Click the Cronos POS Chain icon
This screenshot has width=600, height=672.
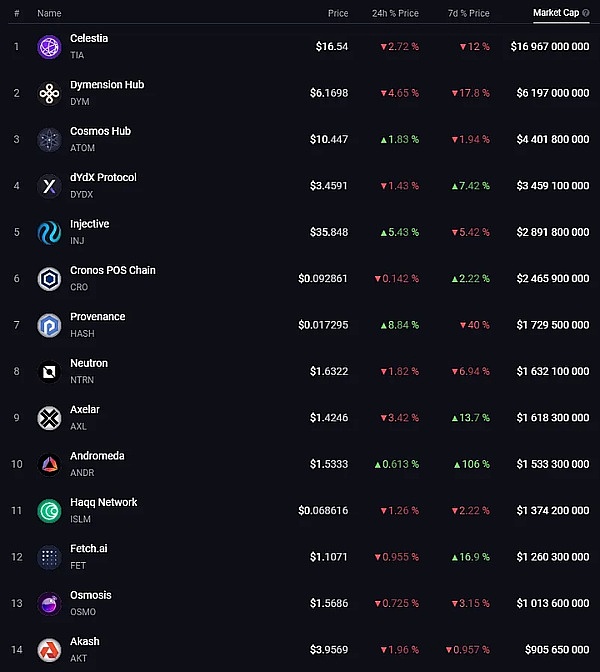pyautogui.click(x=49, y=278)
